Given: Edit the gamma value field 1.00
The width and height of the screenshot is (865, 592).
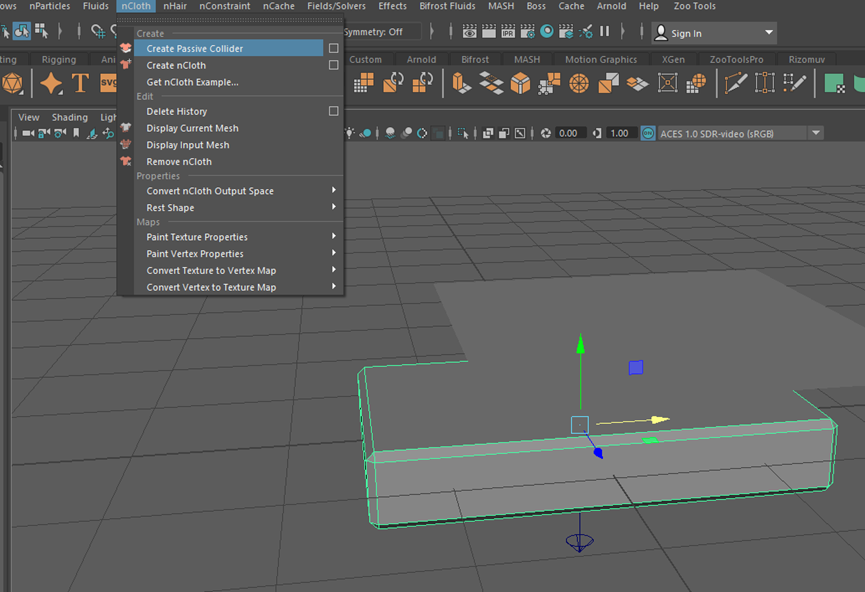Looking at the screenshot, I should click(621, 133).
